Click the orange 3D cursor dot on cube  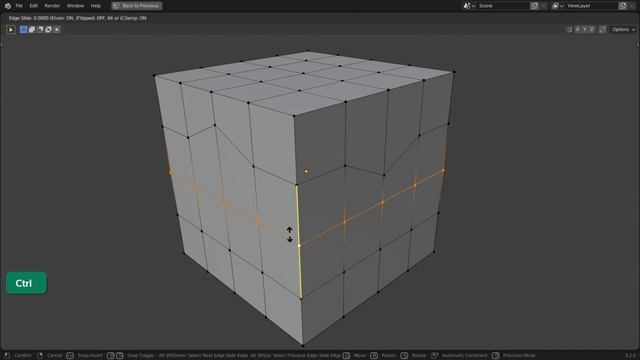tap(306, 171)
